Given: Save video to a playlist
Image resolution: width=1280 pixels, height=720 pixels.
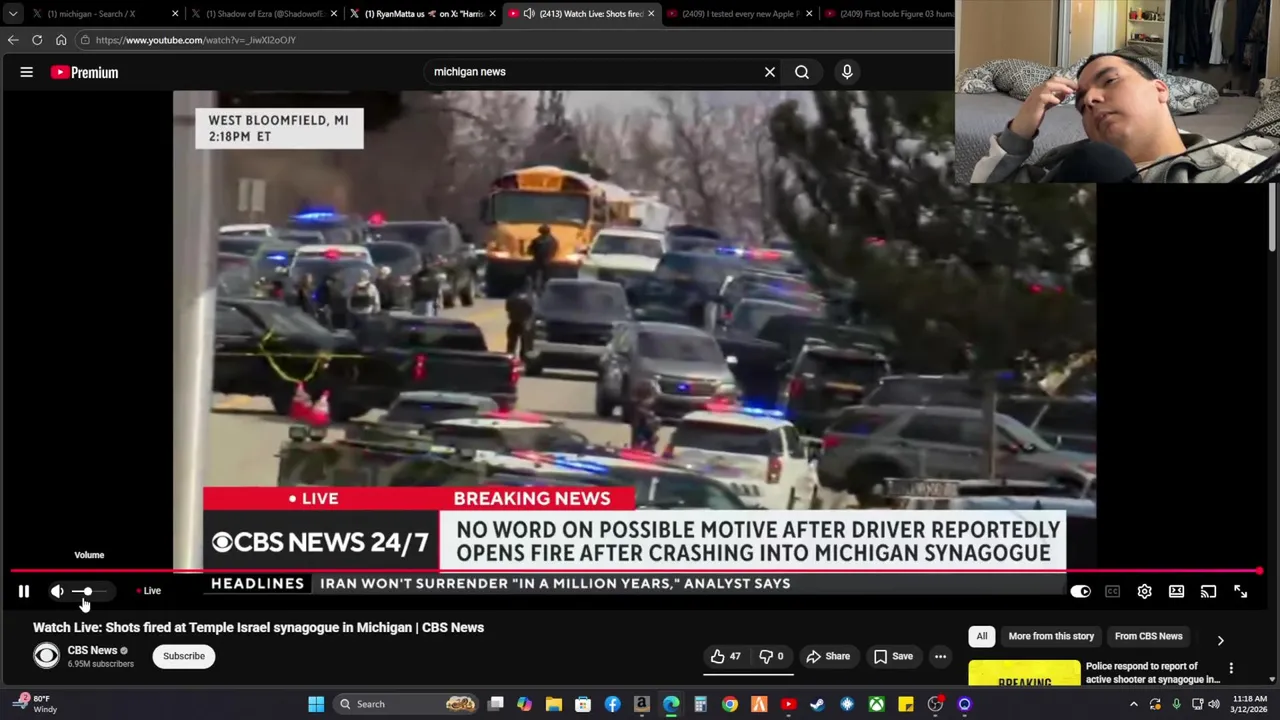Looking at the screenshot, I should click(893, 656).
